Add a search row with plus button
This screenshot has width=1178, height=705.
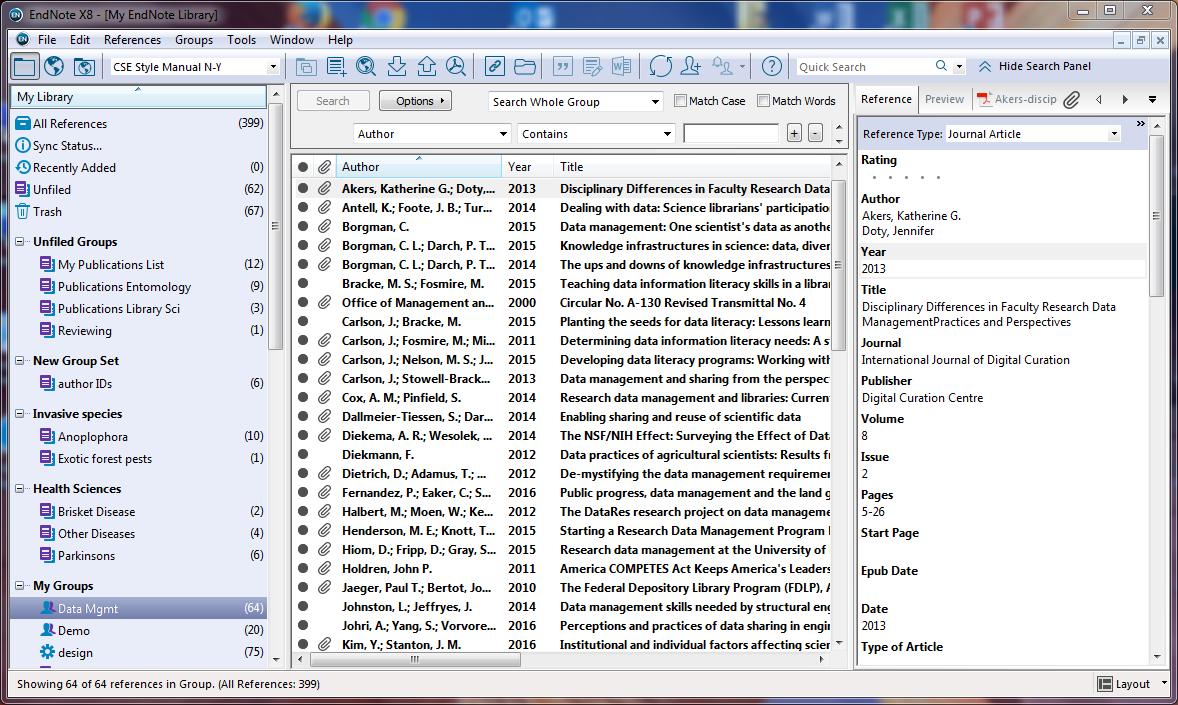(794, 133)
